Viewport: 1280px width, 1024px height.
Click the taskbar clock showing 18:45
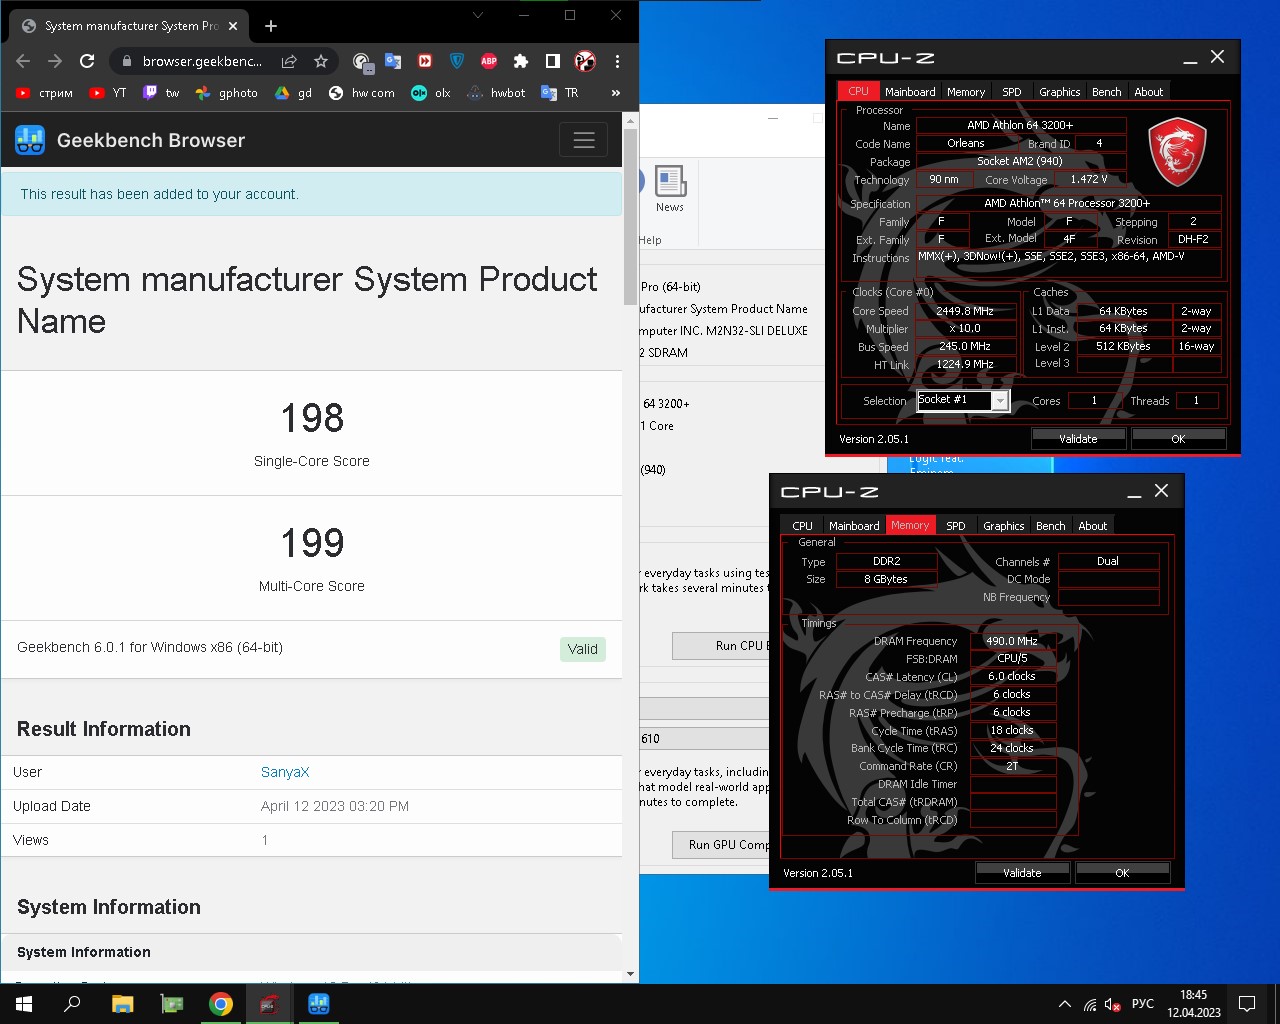coord(1193,1004)
